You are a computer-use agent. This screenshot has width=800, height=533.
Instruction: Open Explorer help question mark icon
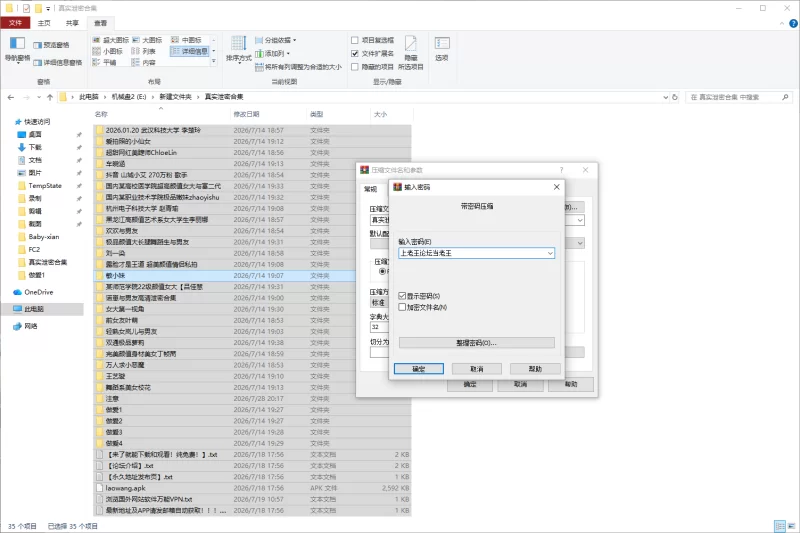pos(793,23)
